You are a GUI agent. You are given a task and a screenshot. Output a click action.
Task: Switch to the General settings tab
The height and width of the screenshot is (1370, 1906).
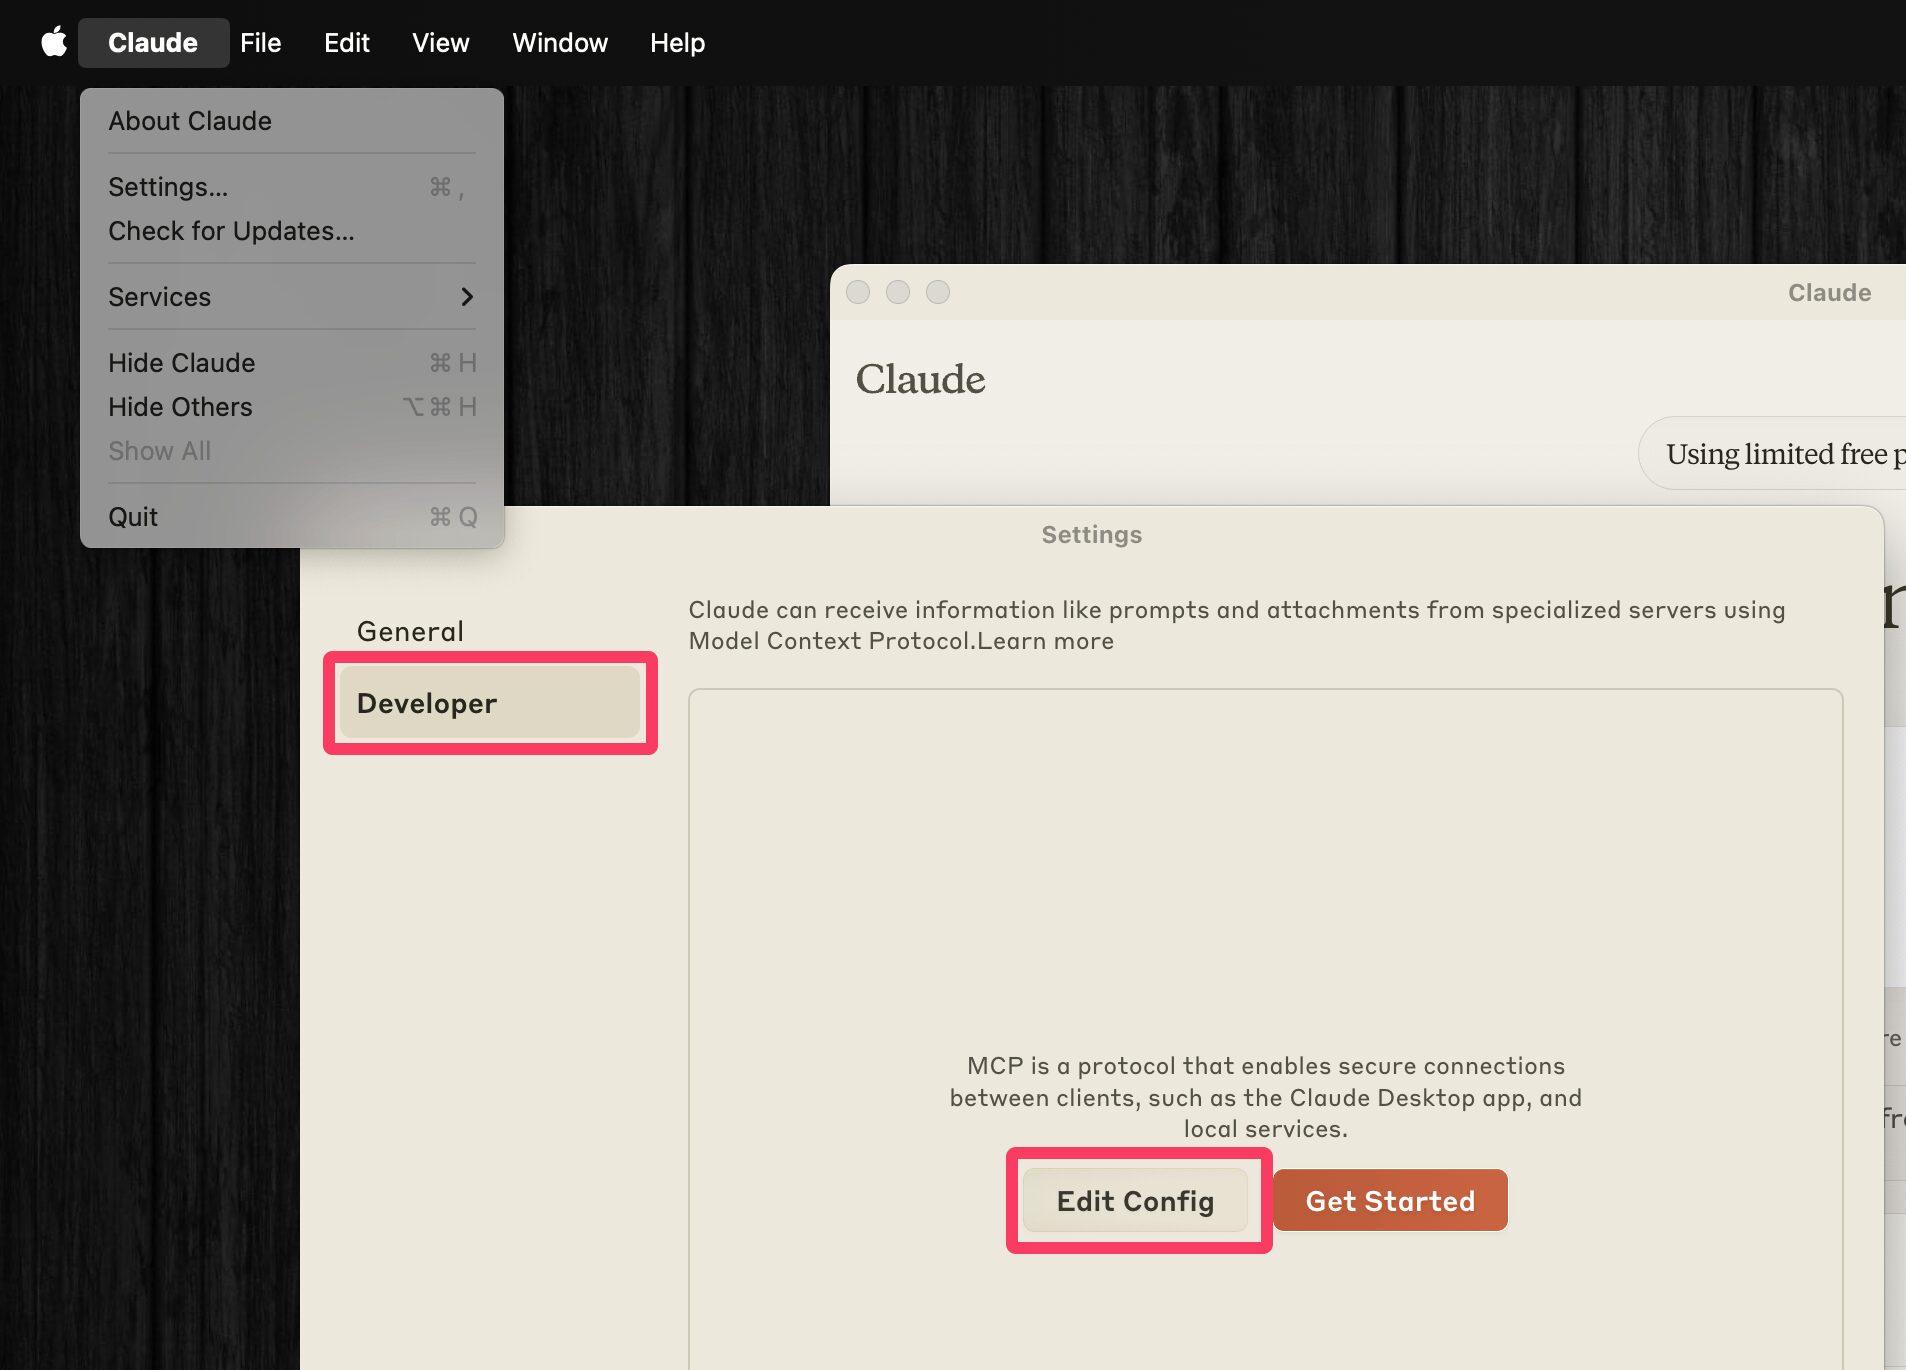click(x=410, y=631)
